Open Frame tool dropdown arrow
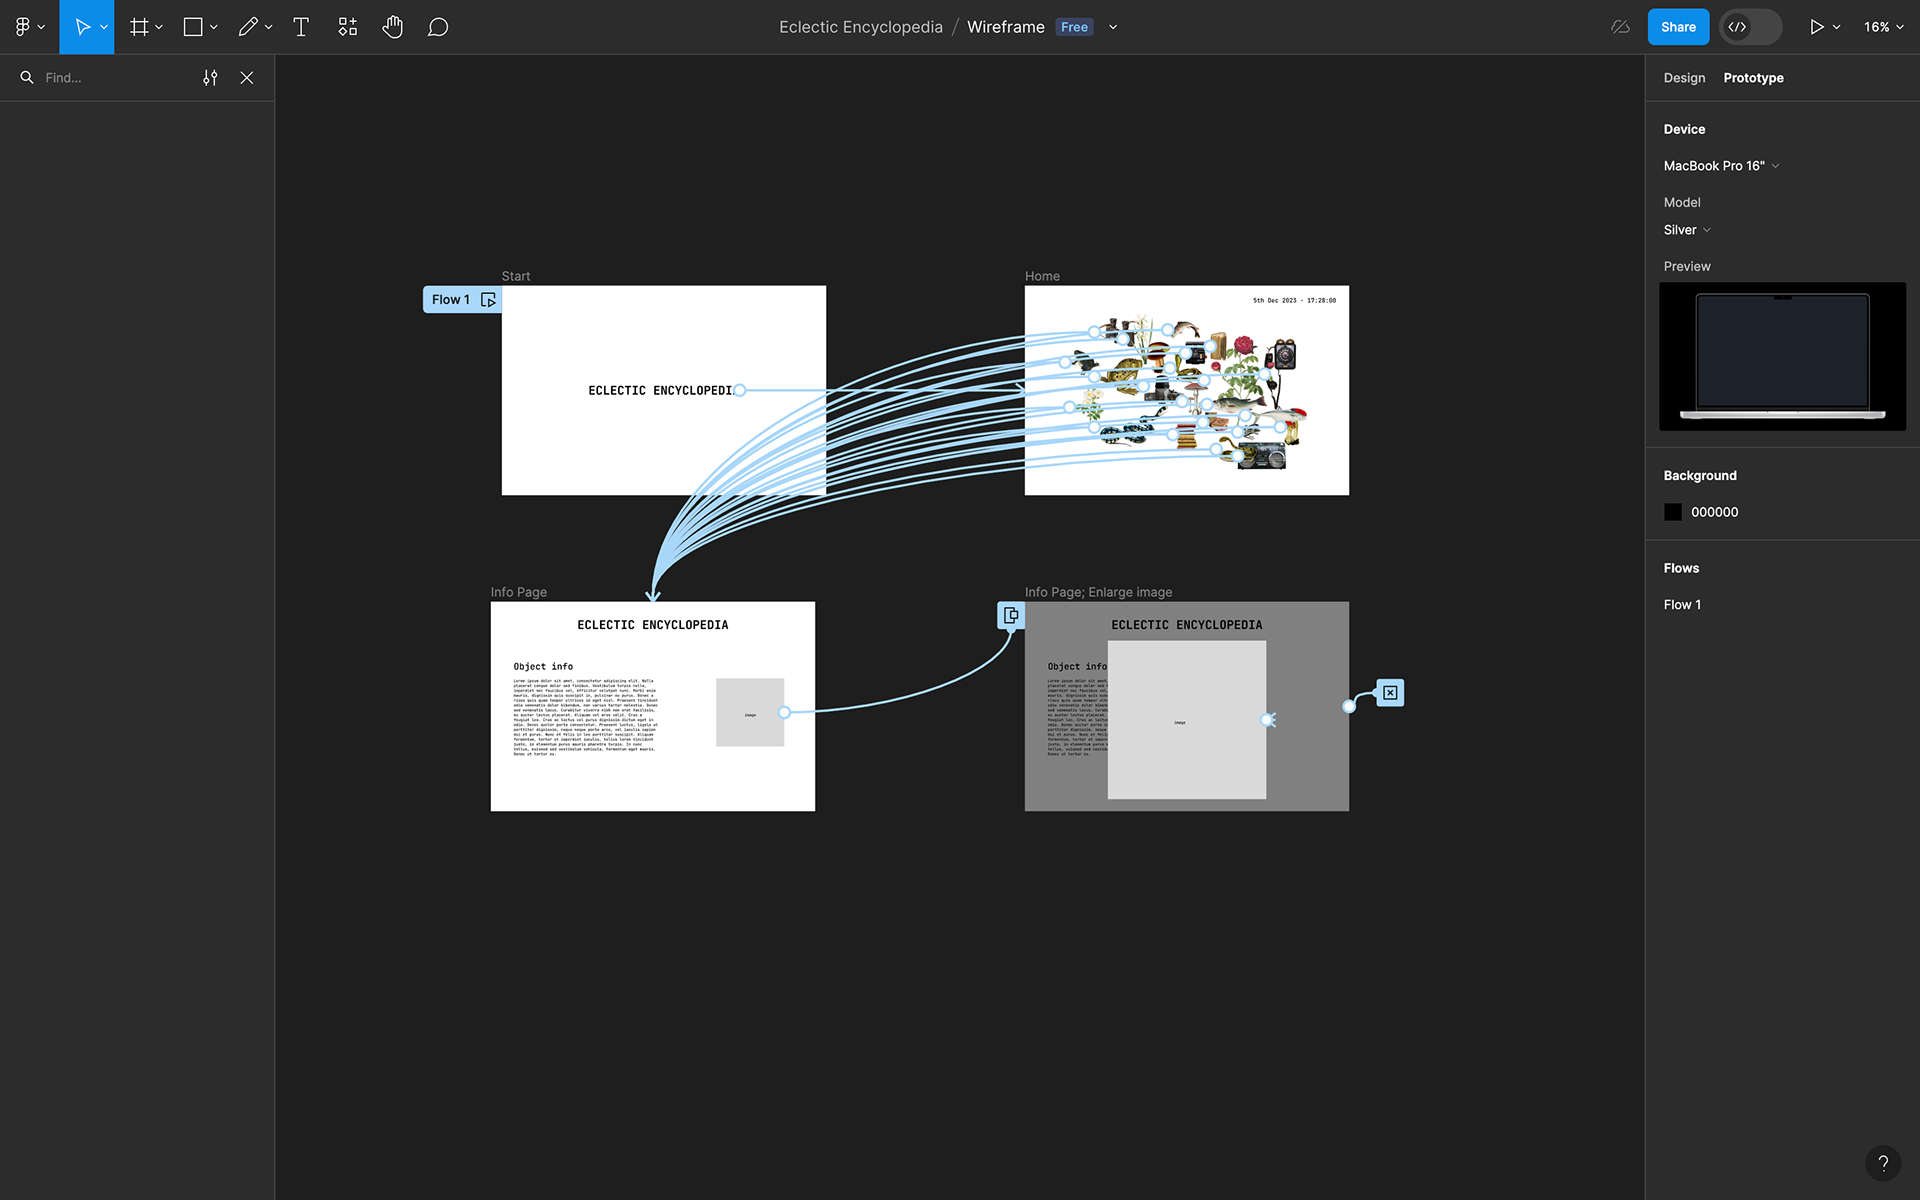The height and width of the screenshot is (1200, 1920). point(159,27)
